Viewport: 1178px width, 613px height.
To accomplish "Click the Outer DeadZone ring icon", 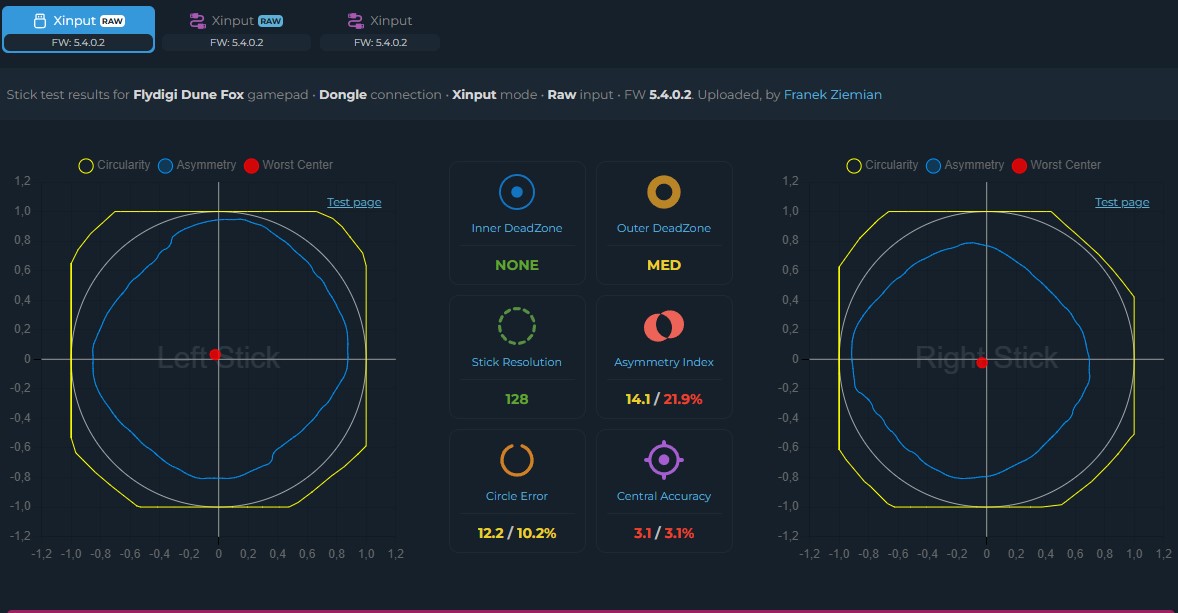I will pos(663,192).
